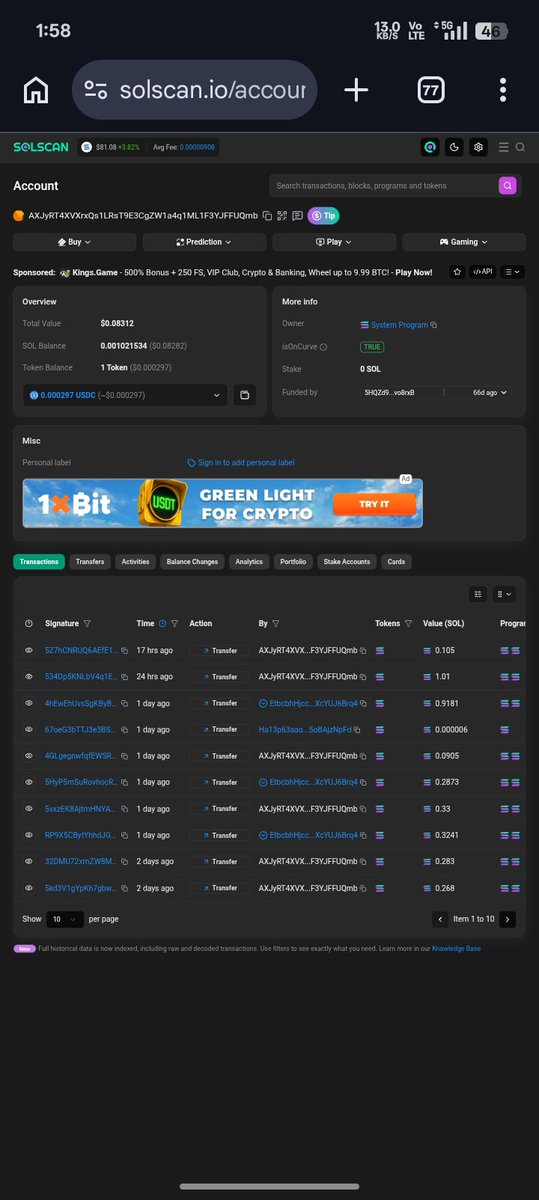Click Sign in to add personal label
The image size is (539, 1200).
click(x=241, y=462)
